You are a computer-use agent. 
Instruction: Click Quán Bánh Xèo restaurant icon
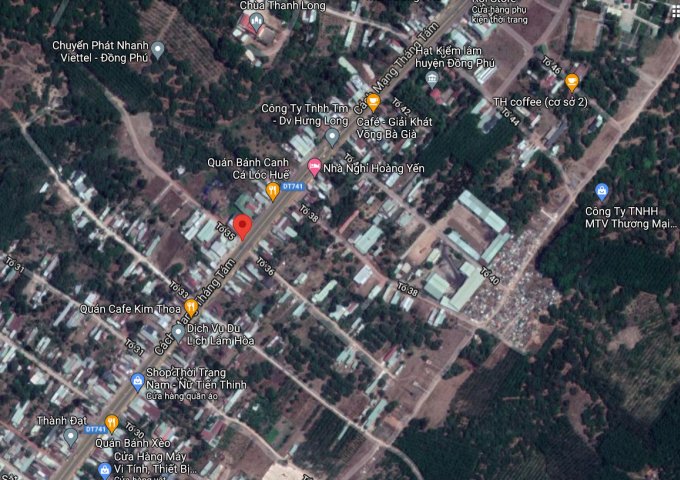(111, 422)
